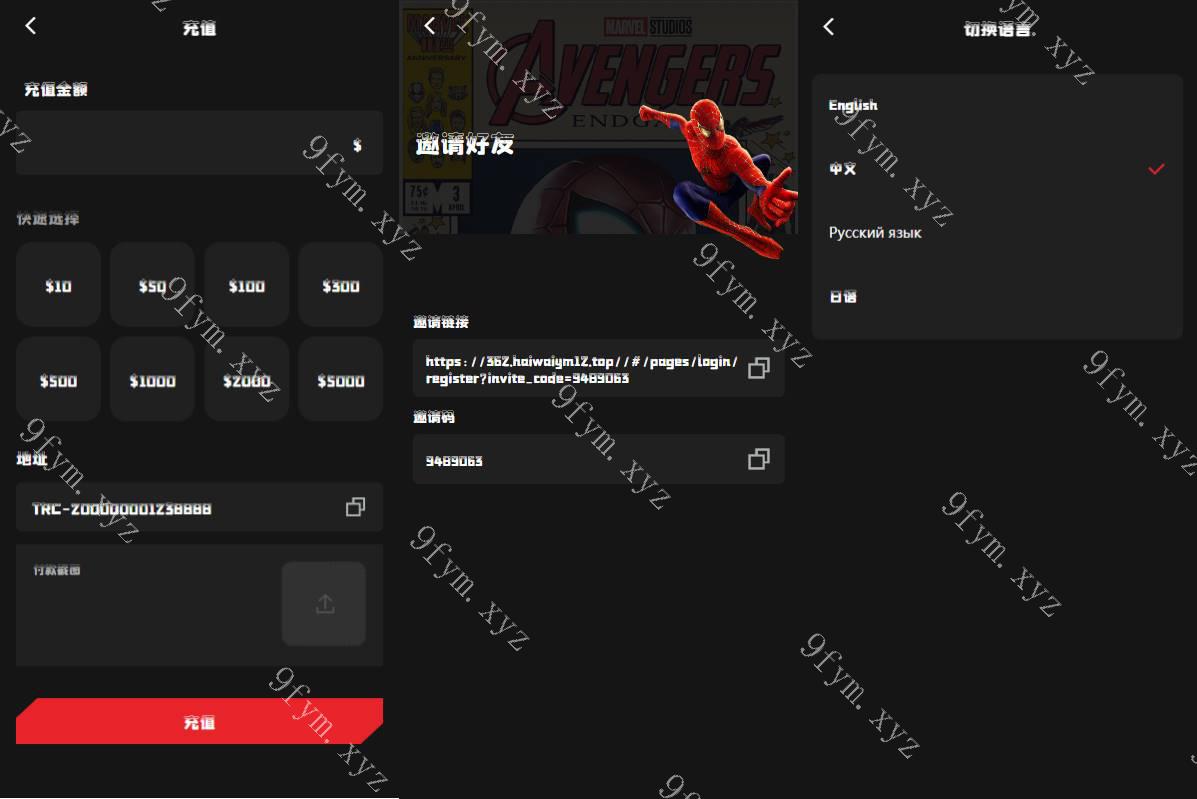Click the dollar sign in amount field
Screen dimensions: 1197x799
click(x=357, y=144)
